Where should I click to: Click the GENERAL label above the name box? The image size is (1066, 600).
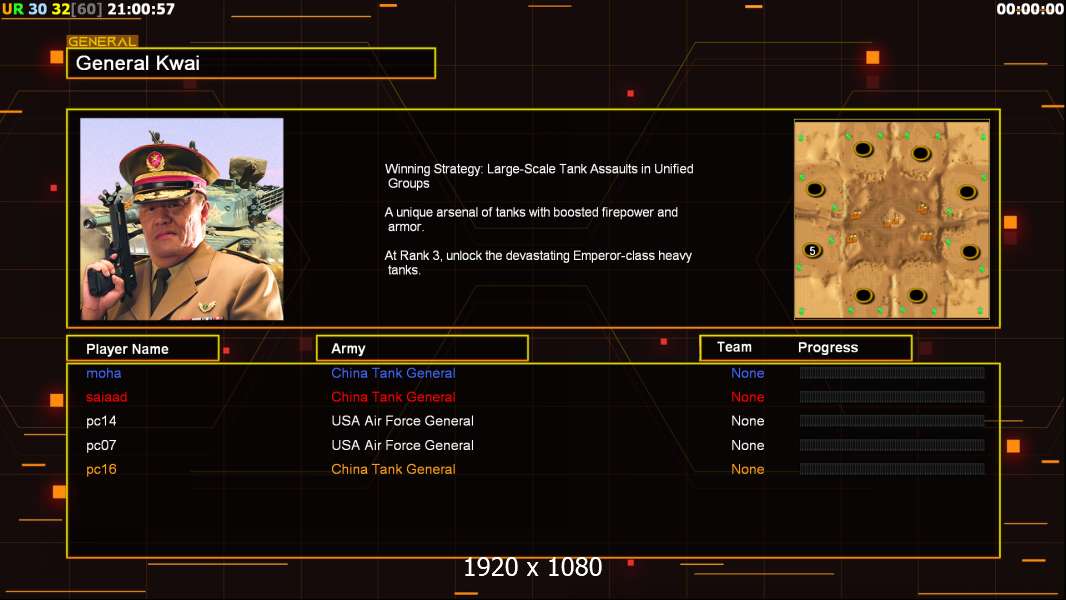(102, 41)
